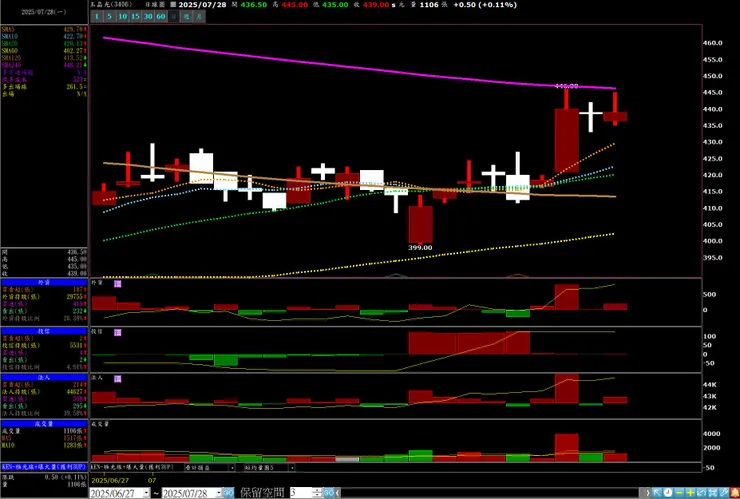Select the blue 法人 panel header

click(x=44, y=378)
